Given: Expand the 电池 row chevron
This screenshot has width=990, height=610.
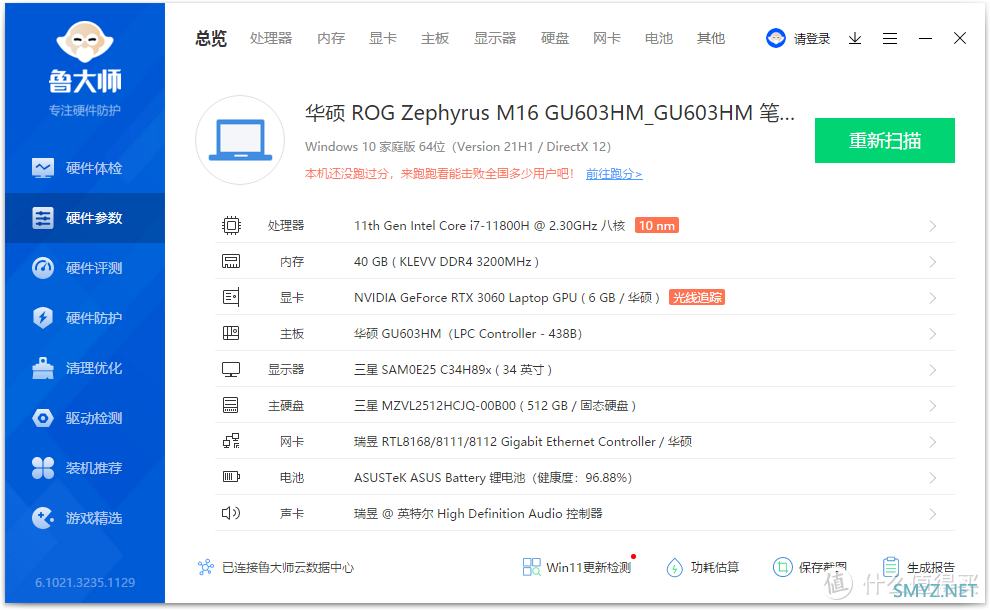Looking at the screenshot, I should pyautogui.click(x=933, y=478).
